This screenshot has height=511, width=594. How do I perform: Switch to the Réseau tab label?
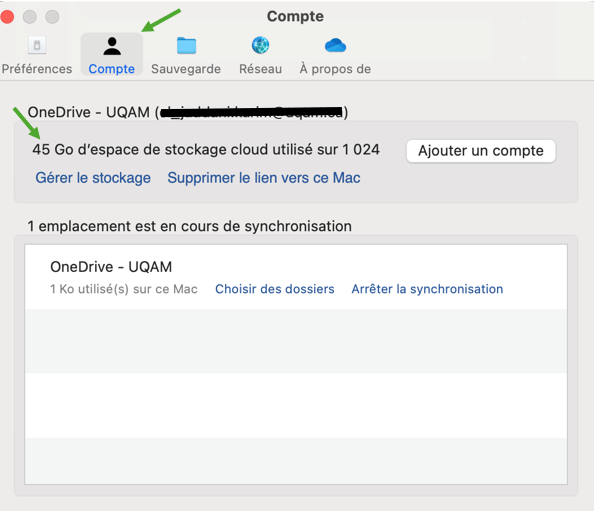(260, 69)
